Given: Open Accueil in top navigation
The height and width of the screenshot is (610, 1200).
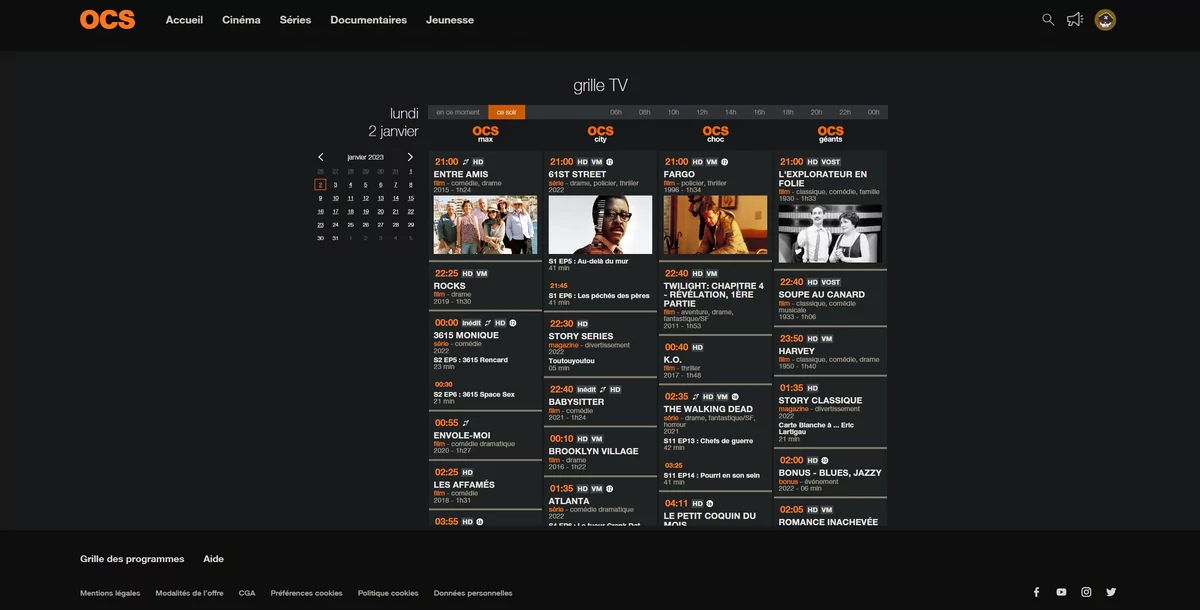Looking at the screenshot, I should coord(184,20).
